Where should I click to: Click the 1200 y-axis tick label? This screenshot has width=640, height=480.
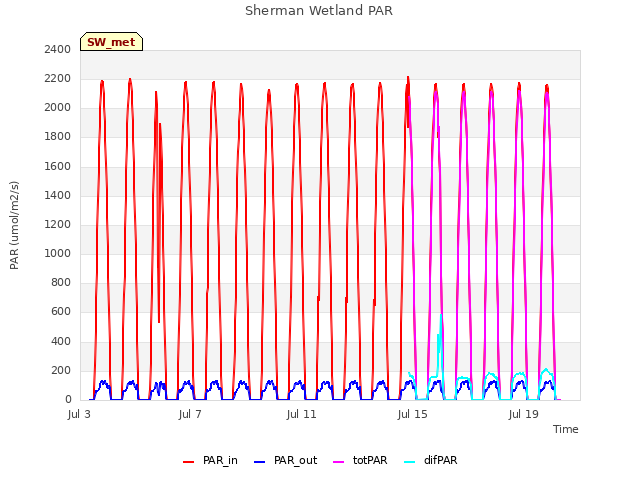coord(58,224)
